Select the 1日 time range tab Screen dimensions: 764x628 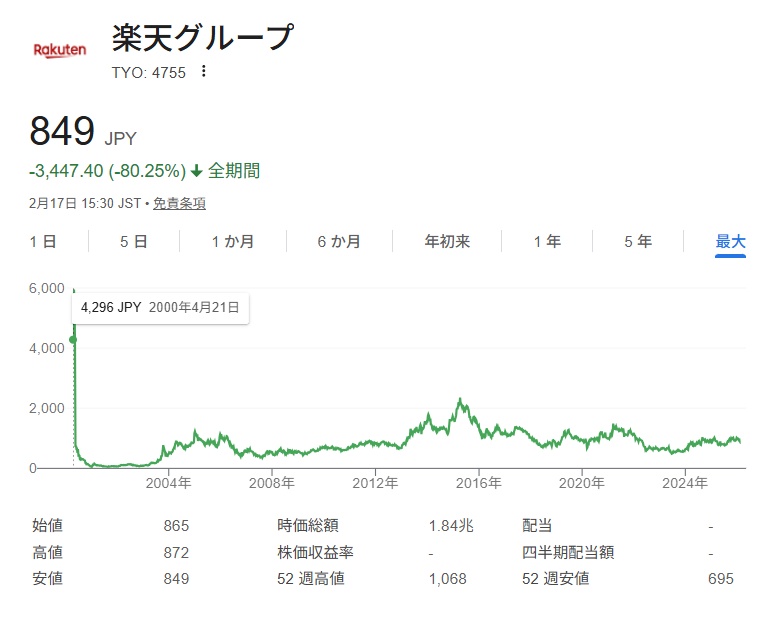tap(43, 242)
